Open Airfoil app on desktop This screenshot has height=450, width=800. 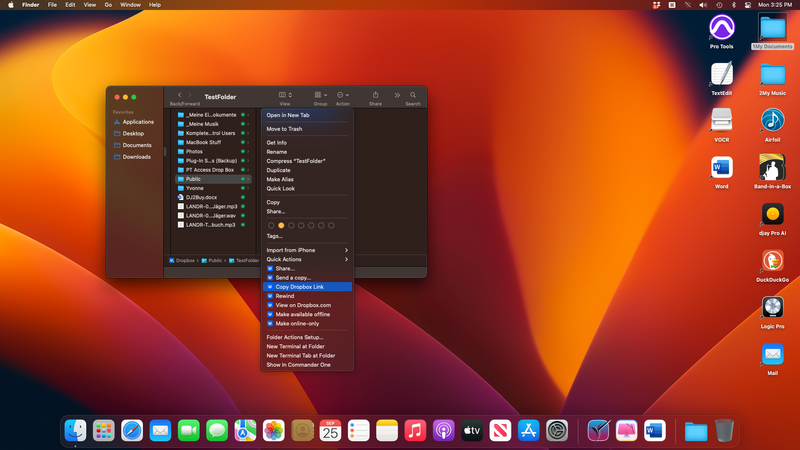pos(772,120)
